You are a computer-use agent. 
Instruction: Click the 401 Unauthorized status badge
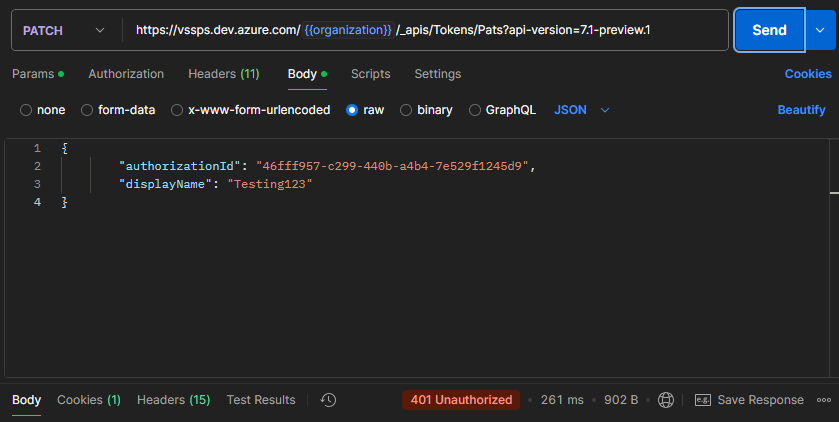click(x=461, y=400)
